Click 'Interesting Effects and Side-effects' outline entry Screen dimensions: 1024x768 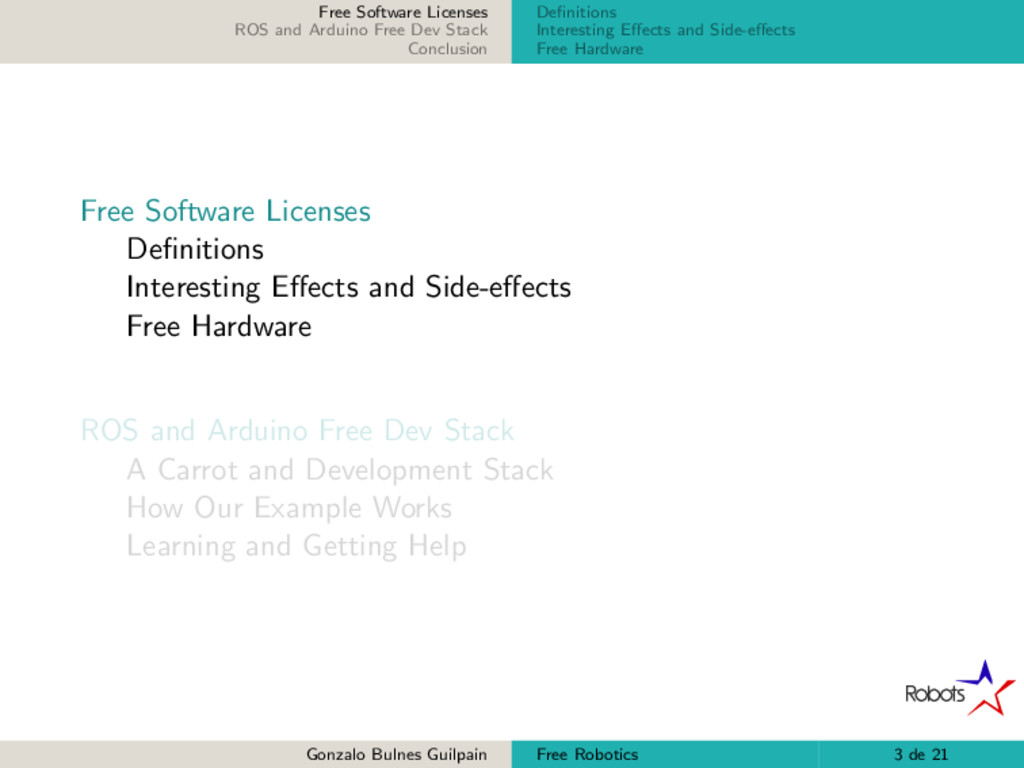point(349,287)
